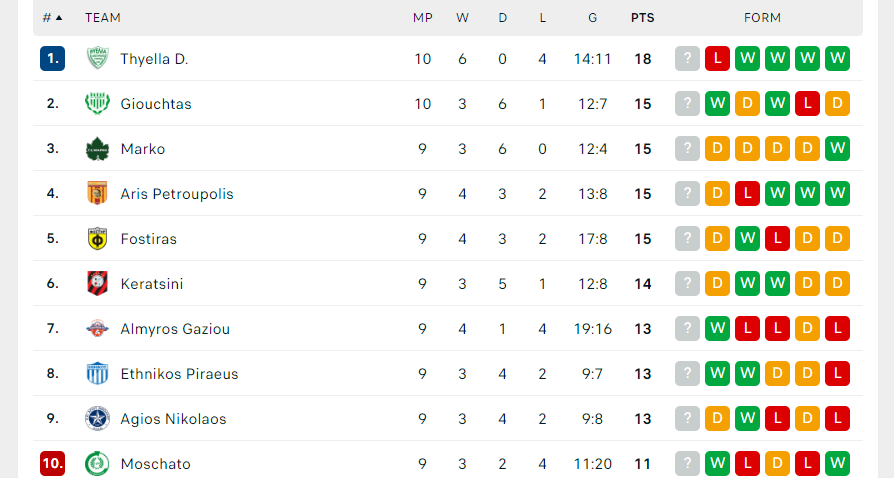Click the Giouchtas team crest icon
The width and height of the screenshot is (894, 478).
(97, 103)
